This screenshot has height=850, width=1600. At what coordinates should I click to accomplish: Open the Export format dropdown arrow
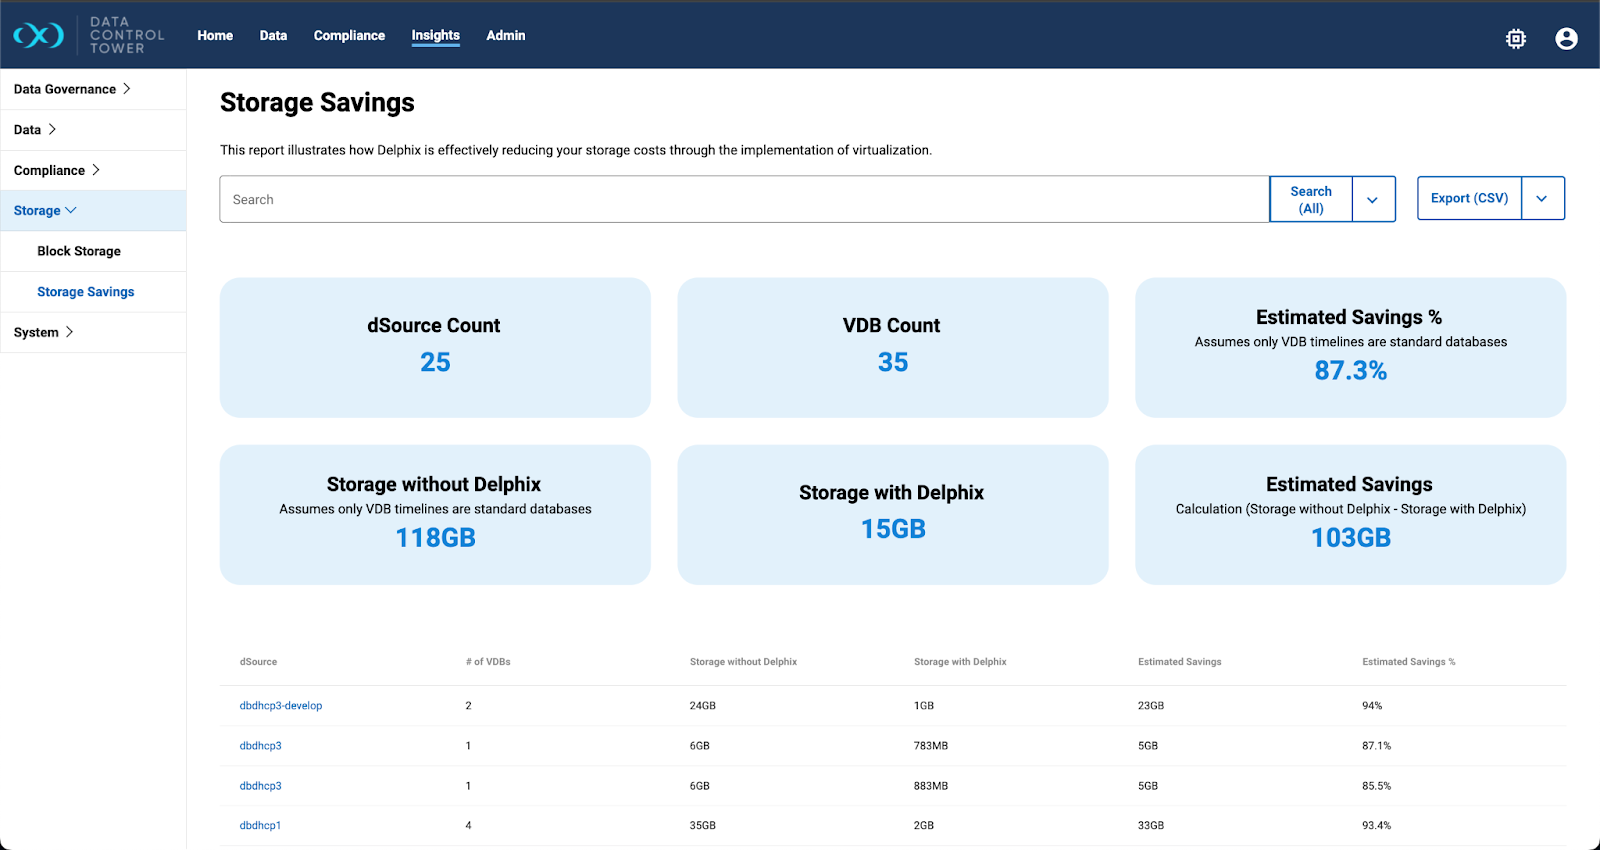(1542, 199)
